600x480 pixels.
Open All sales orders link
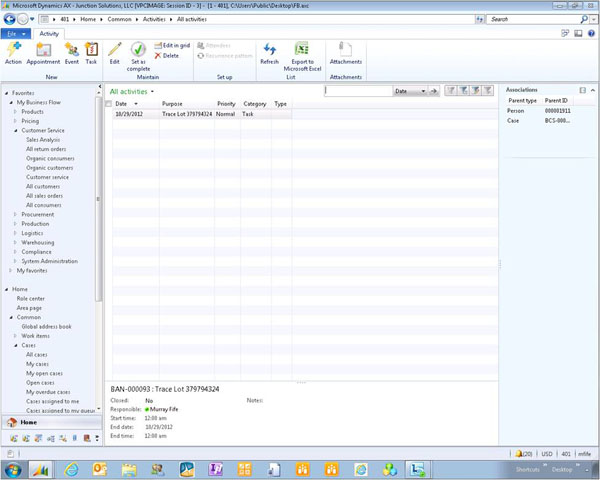[46, 195]
